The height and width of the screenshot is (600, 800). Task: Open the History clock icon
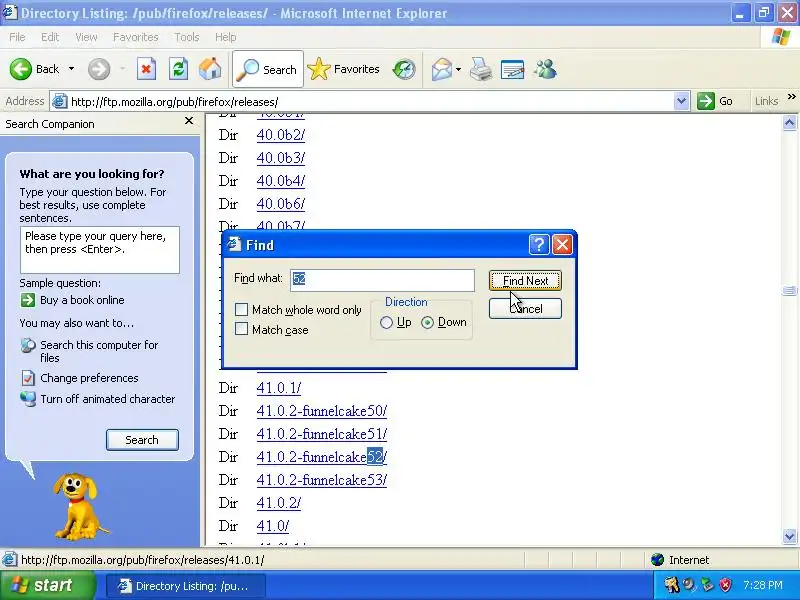404,69
